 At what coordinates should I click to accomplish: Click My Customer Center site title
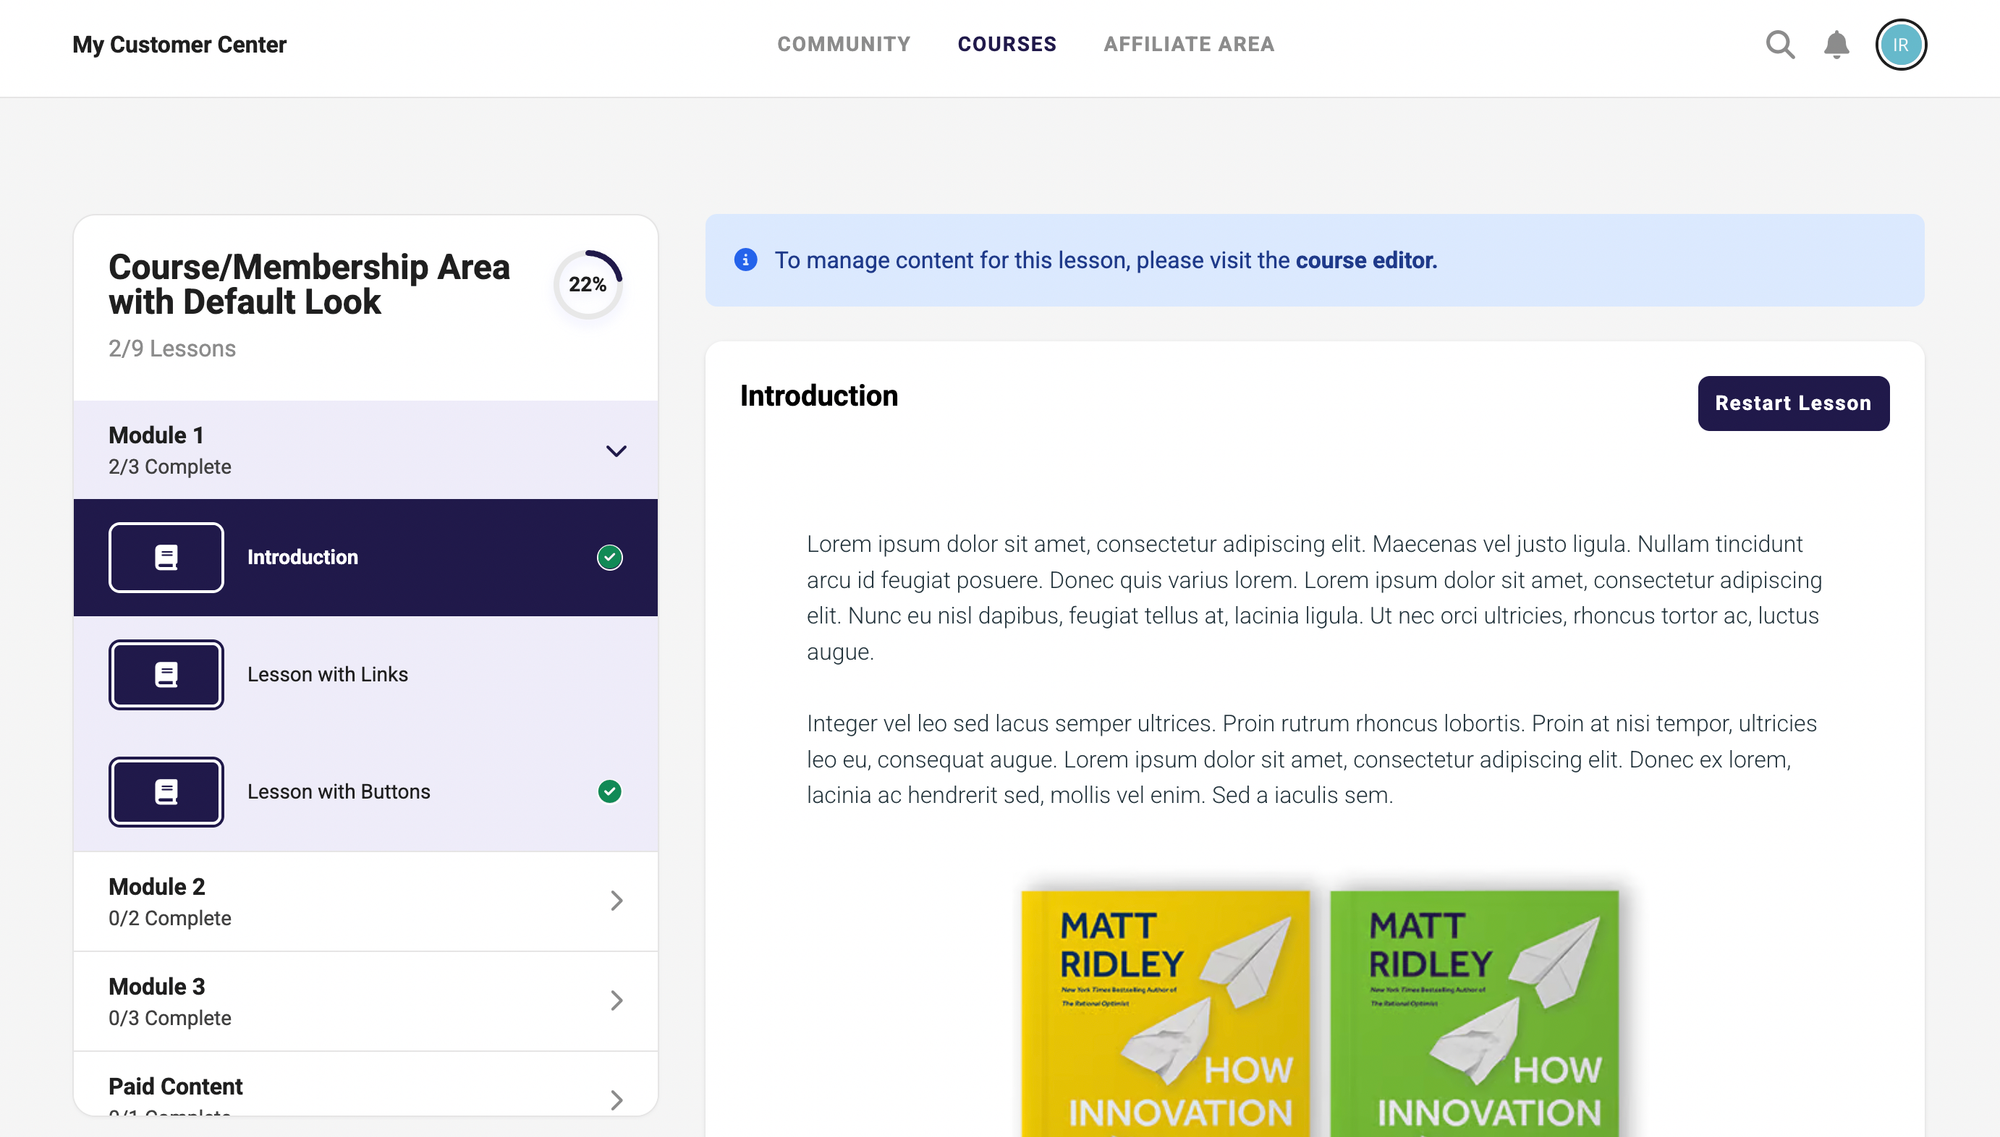tap(179, 45)
